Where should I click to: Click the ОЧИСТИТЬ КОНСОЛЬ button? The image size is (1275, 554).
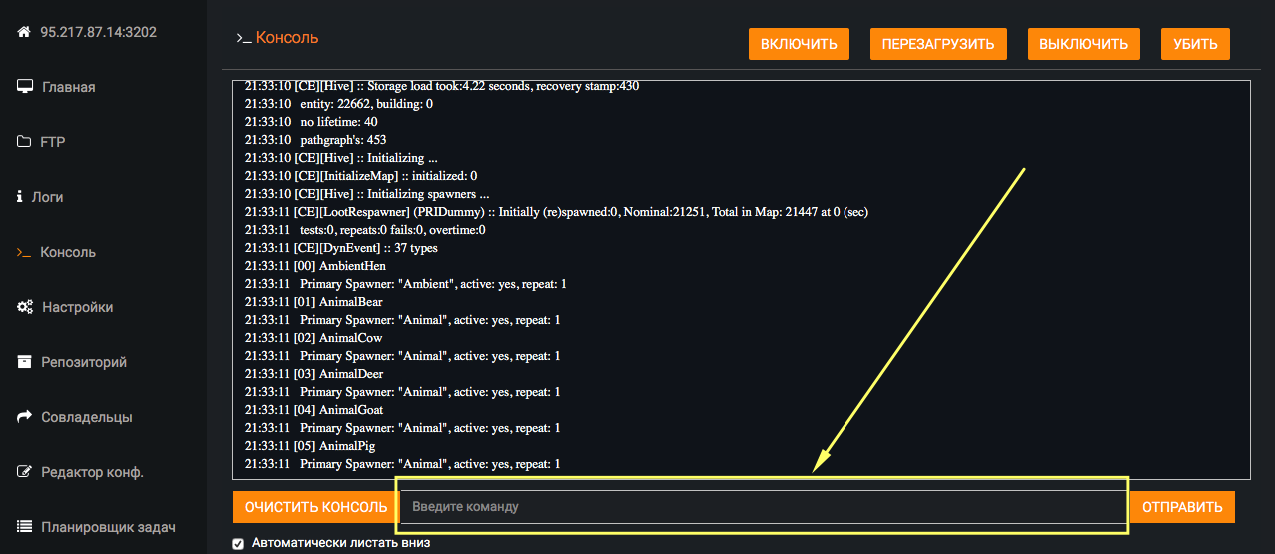pos(315,507)
